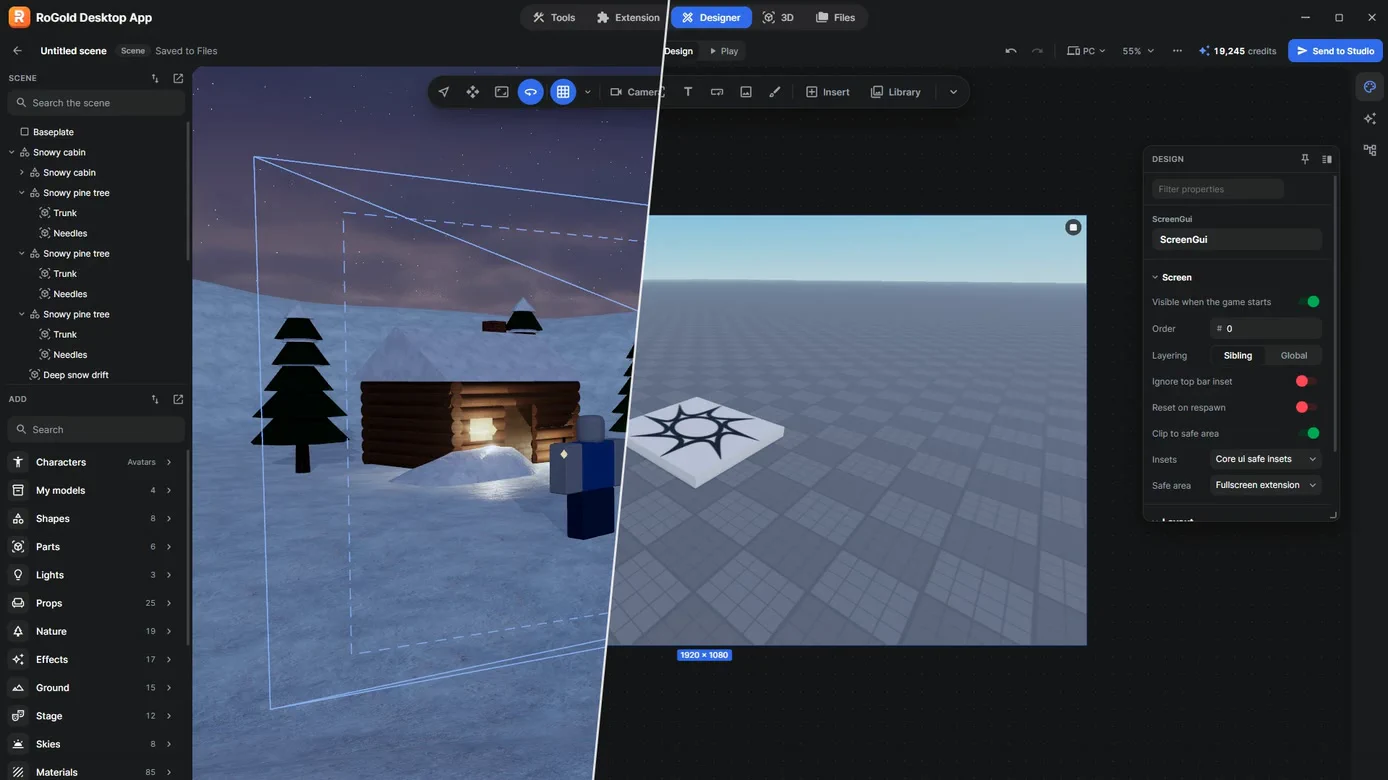Select the arrow pointer tool
The height and width of the screenshot is (780, 1388).
[444, 92]
